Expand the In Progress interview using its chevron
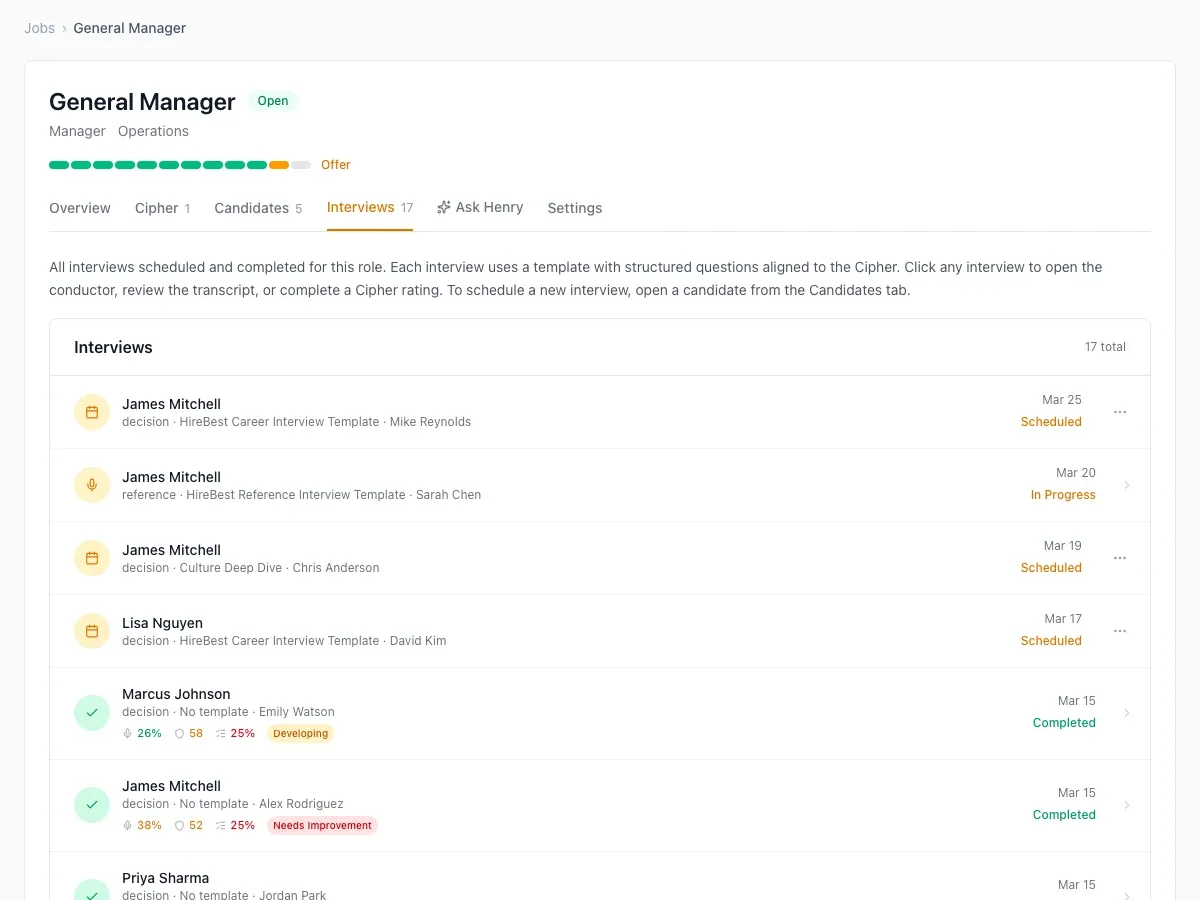This screenshot has height=900, width=1200. coord(1127,485)
